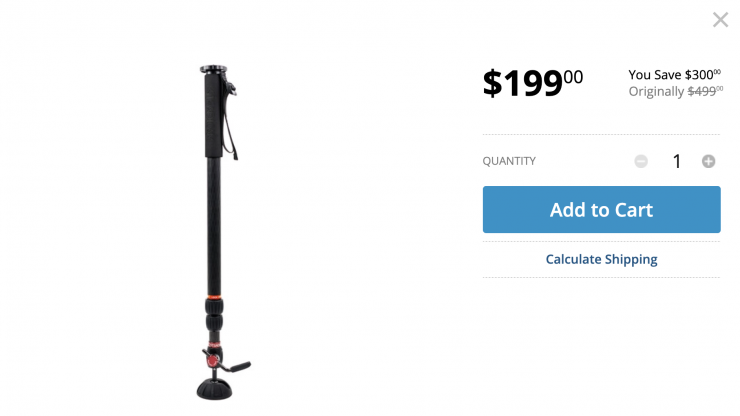Add the monopod to cart
740x416 pixels.
point(601,209)
